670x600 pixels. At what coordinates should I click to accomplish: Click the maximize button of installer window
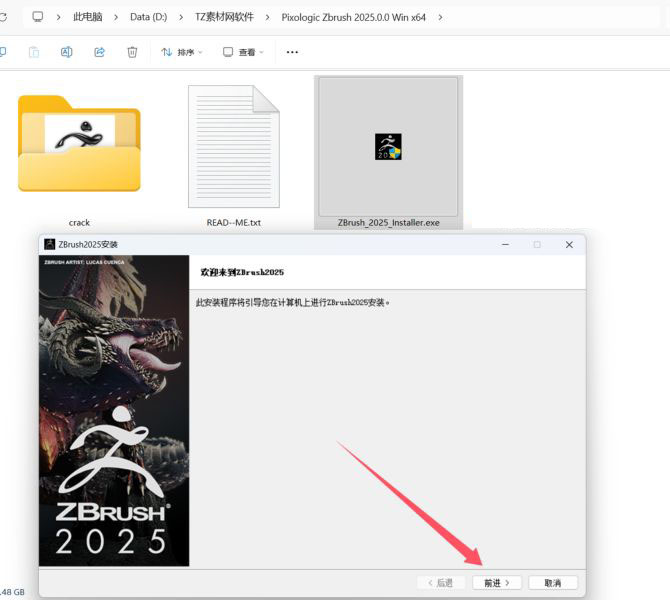[537, 244]
